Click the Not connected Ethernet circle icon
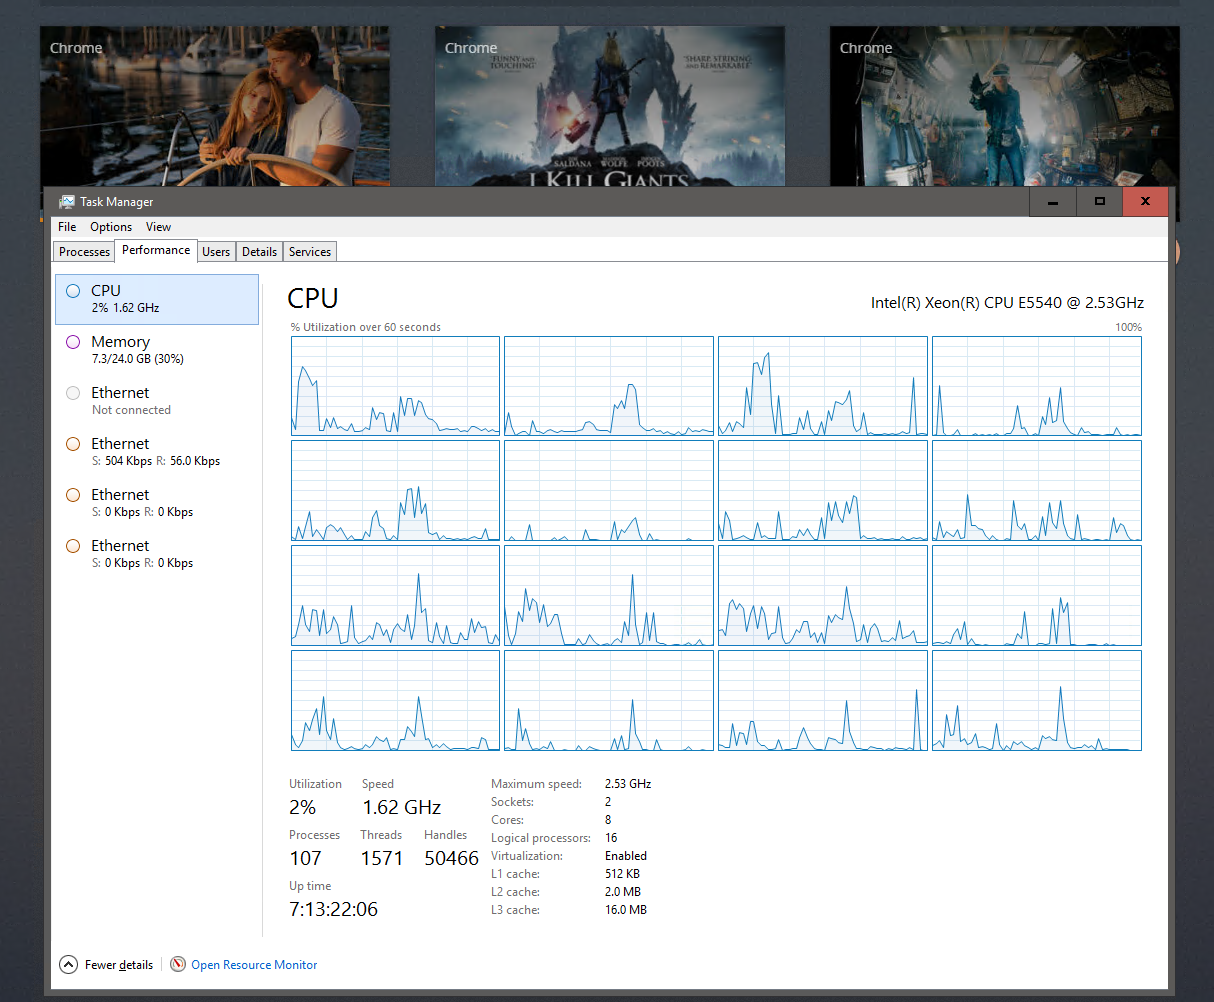Image resolution: width=1214 pixels, height=1002 pixels. pos(73,393)
